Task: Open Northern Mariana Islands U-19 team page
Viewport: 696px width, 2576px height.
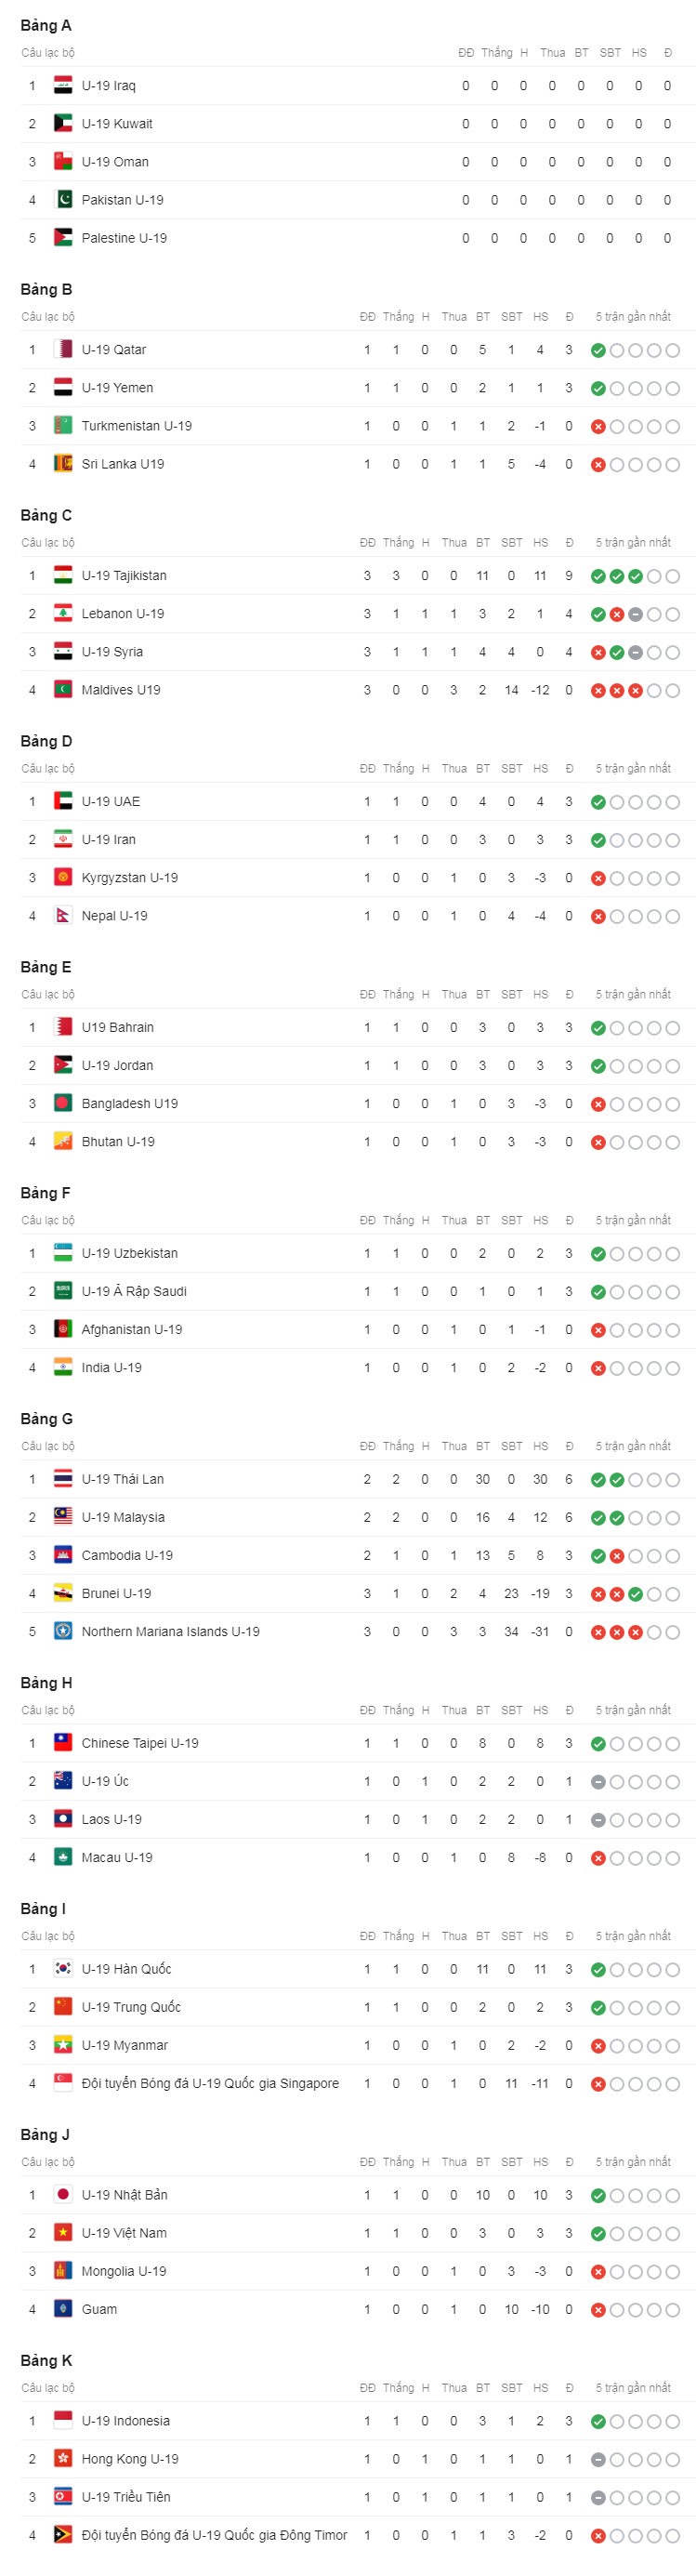Action: pyautogui.click(x=170, y=1632)
